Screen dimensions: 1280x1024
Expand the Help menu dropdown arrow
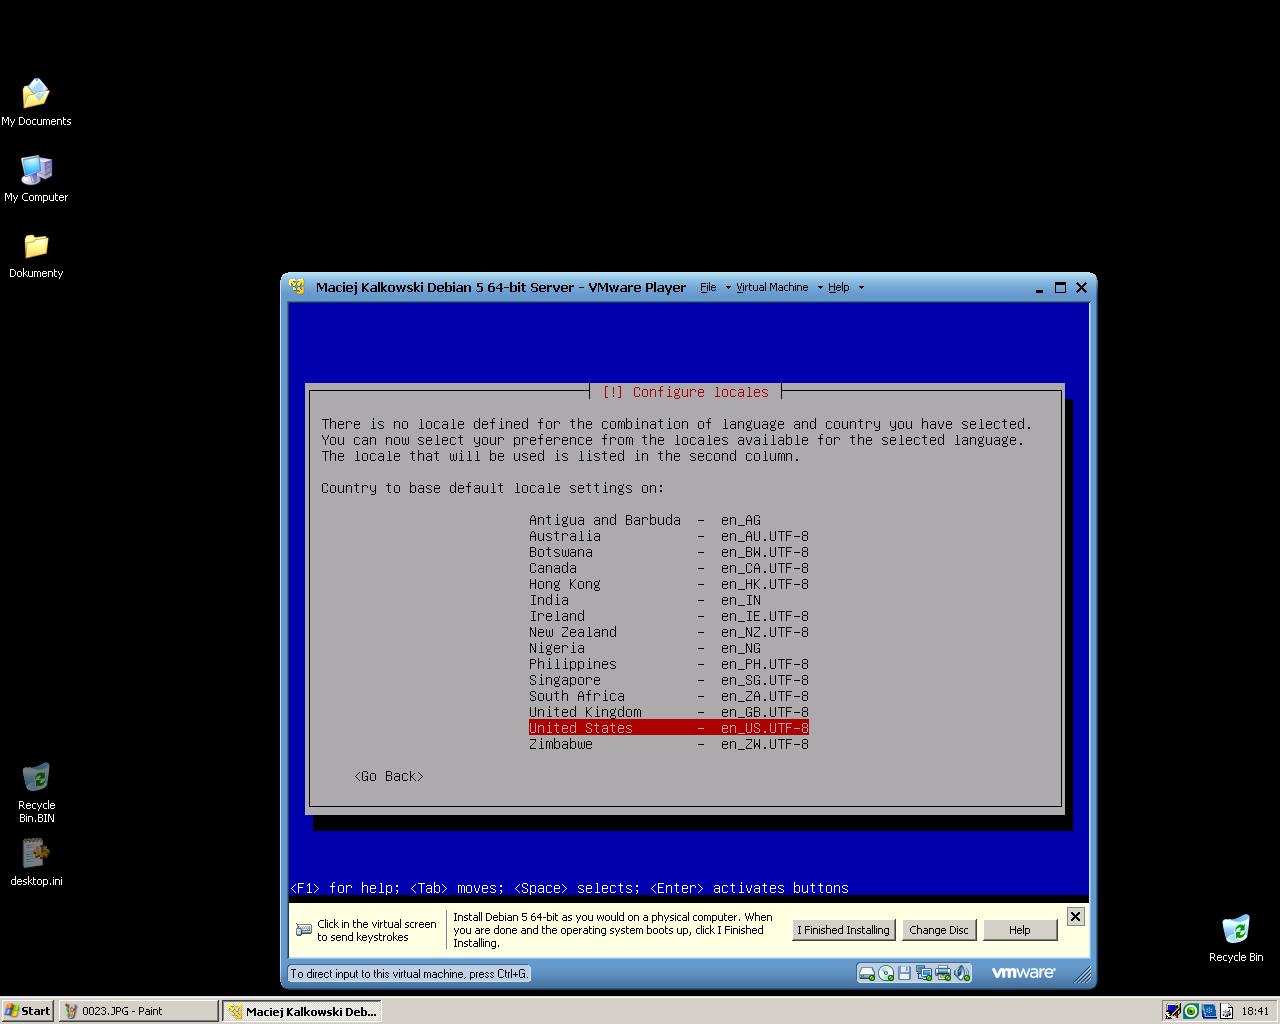pos(861,287)
